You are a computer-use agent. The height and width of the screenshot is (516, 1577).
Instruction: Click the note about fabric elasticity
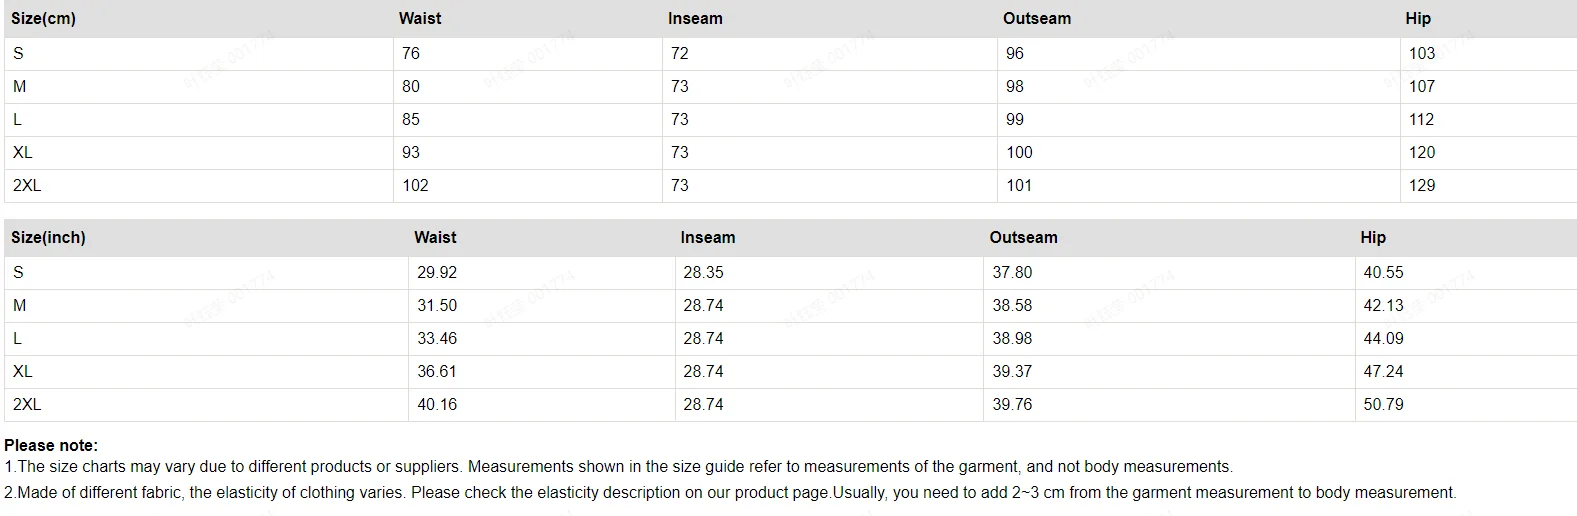[x=730, y=493]
